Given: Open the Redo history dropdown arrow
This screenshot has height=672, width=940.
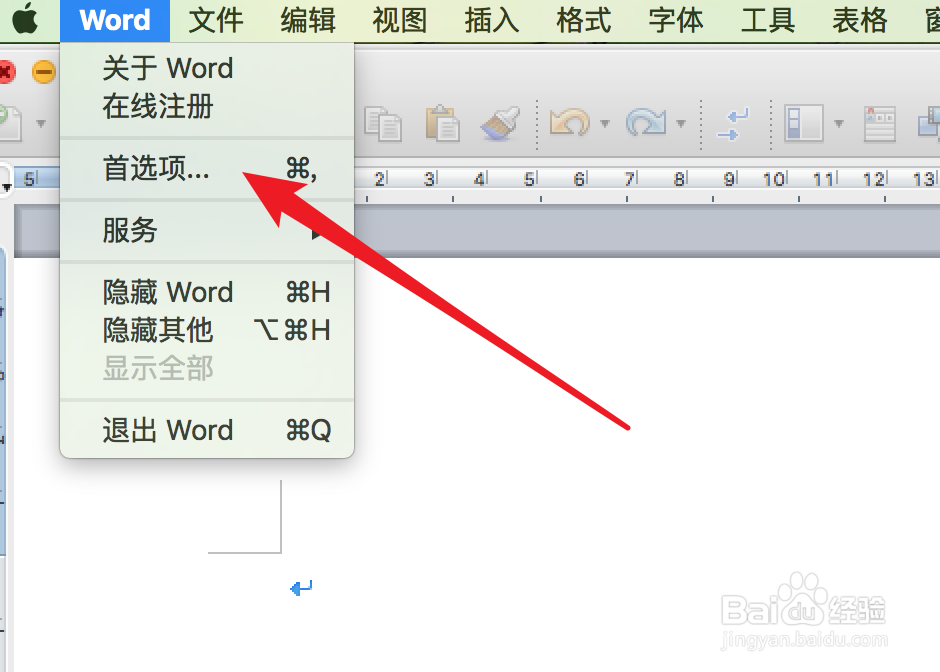Looking at the screenshot, I should point(681,124).
